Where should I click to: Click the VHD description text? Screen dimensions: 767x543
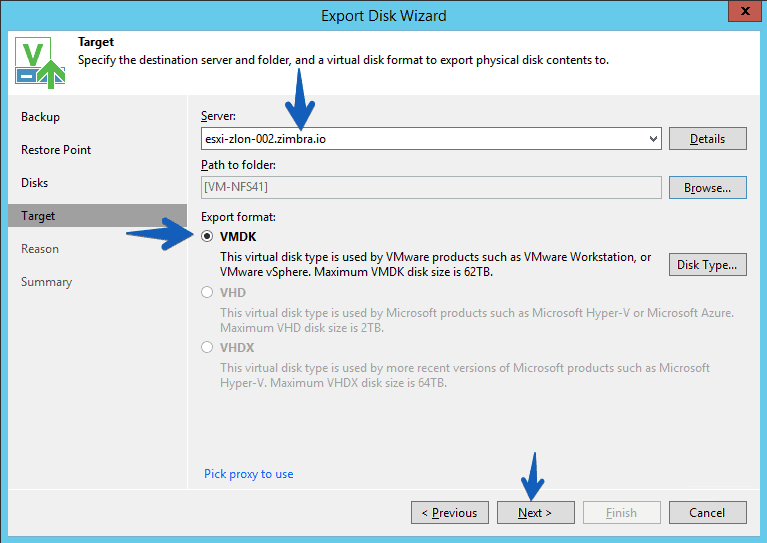pyautogui.click(x=477, y=320)
